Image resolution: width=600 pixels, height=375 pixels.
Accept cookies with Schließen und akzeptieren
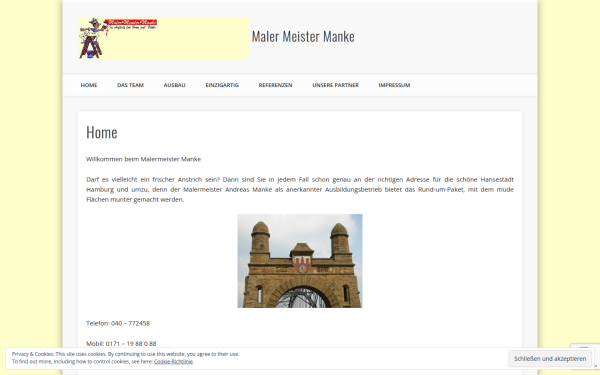pos(550,359)
